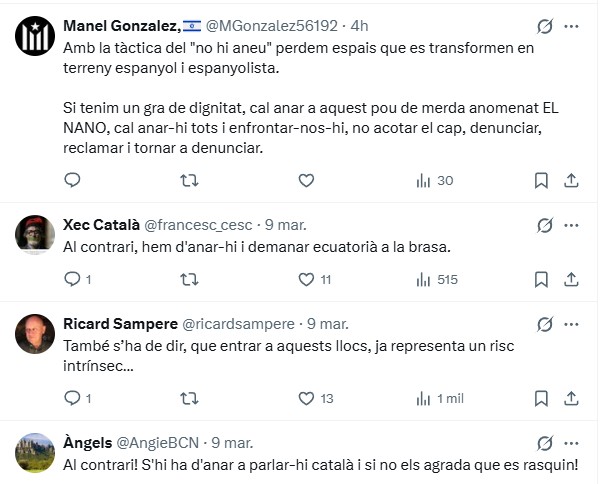Bookmark Manel Gonzalez's tweet

541,180
